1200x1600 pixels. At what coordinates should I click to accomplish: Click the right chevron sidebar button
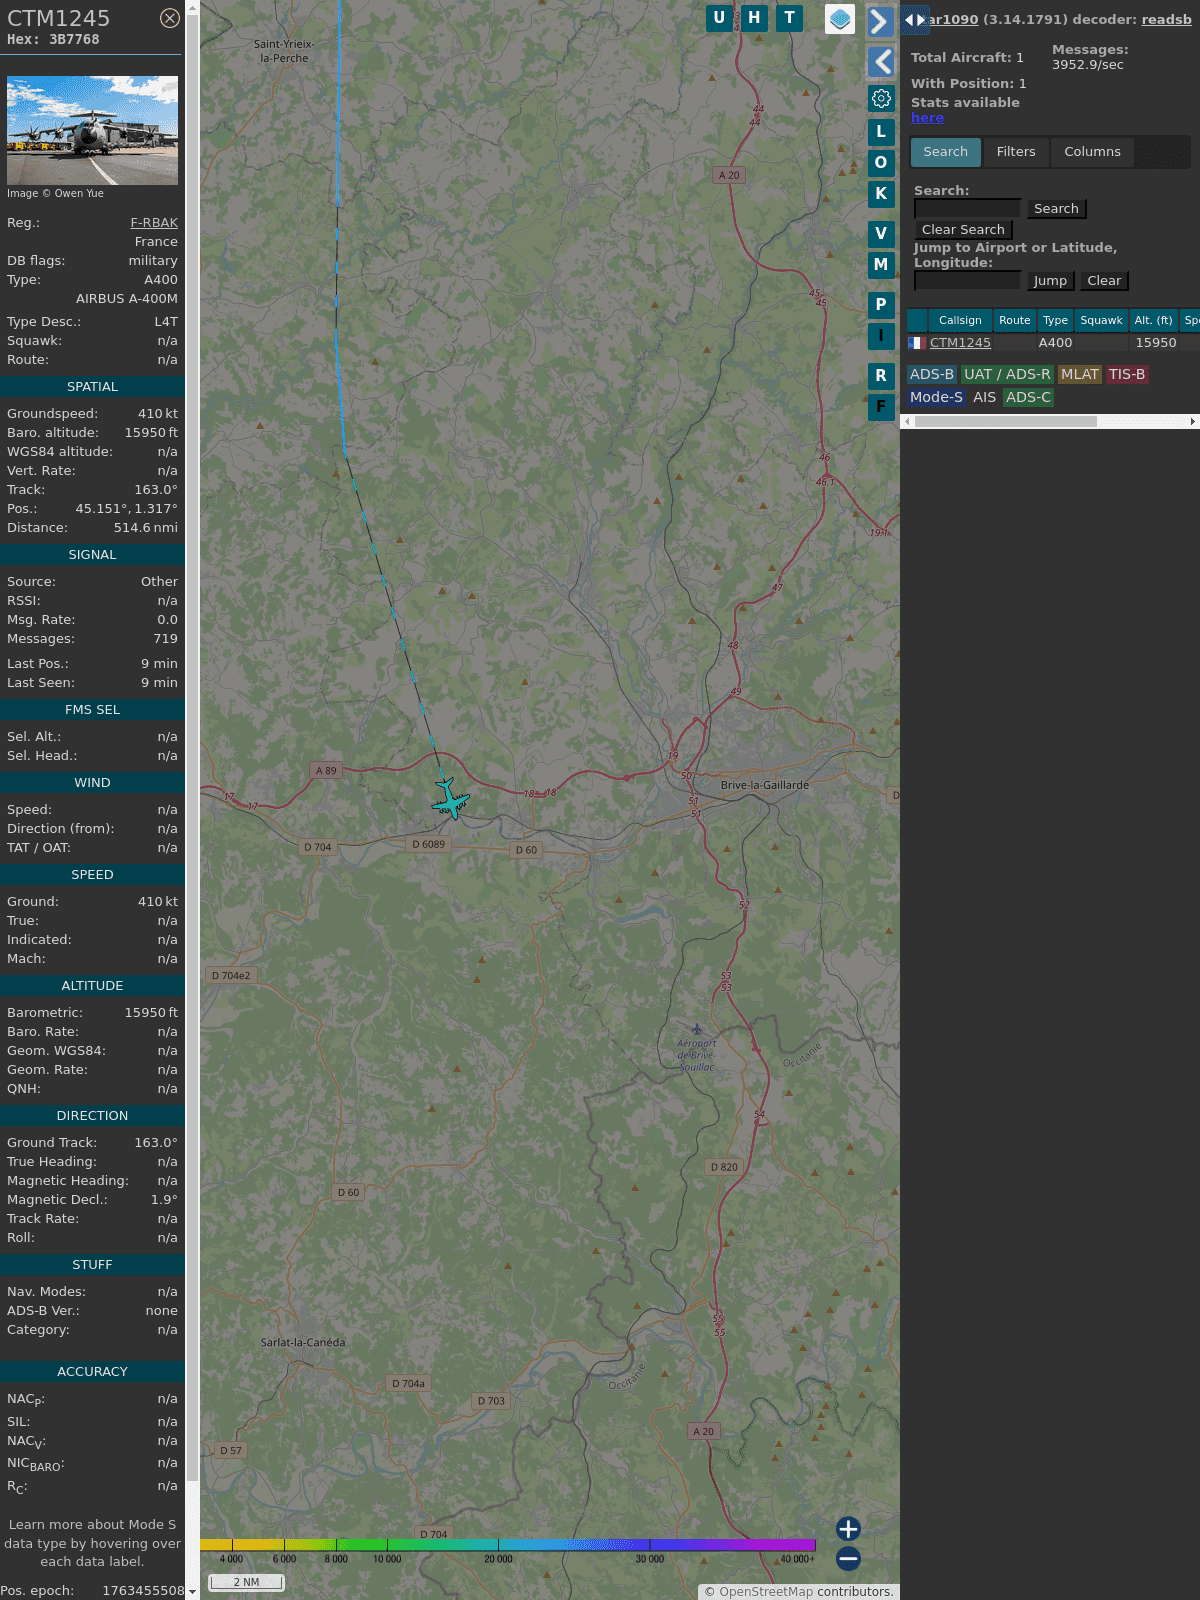pyautogui.click(x=880, y=22)
